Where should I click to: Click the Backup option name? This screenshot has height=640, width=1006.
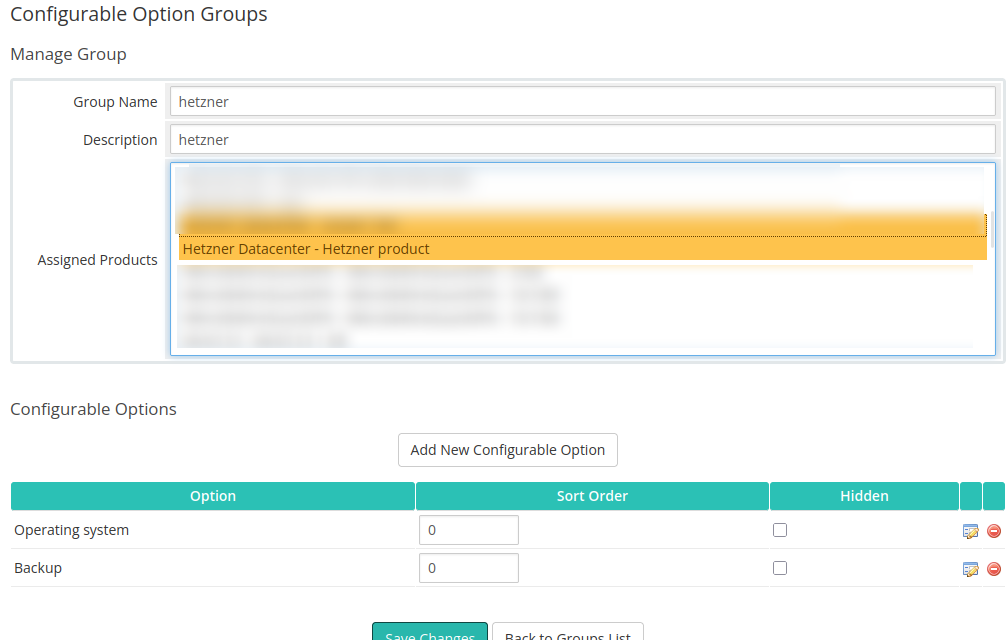[x=38, y=568]
